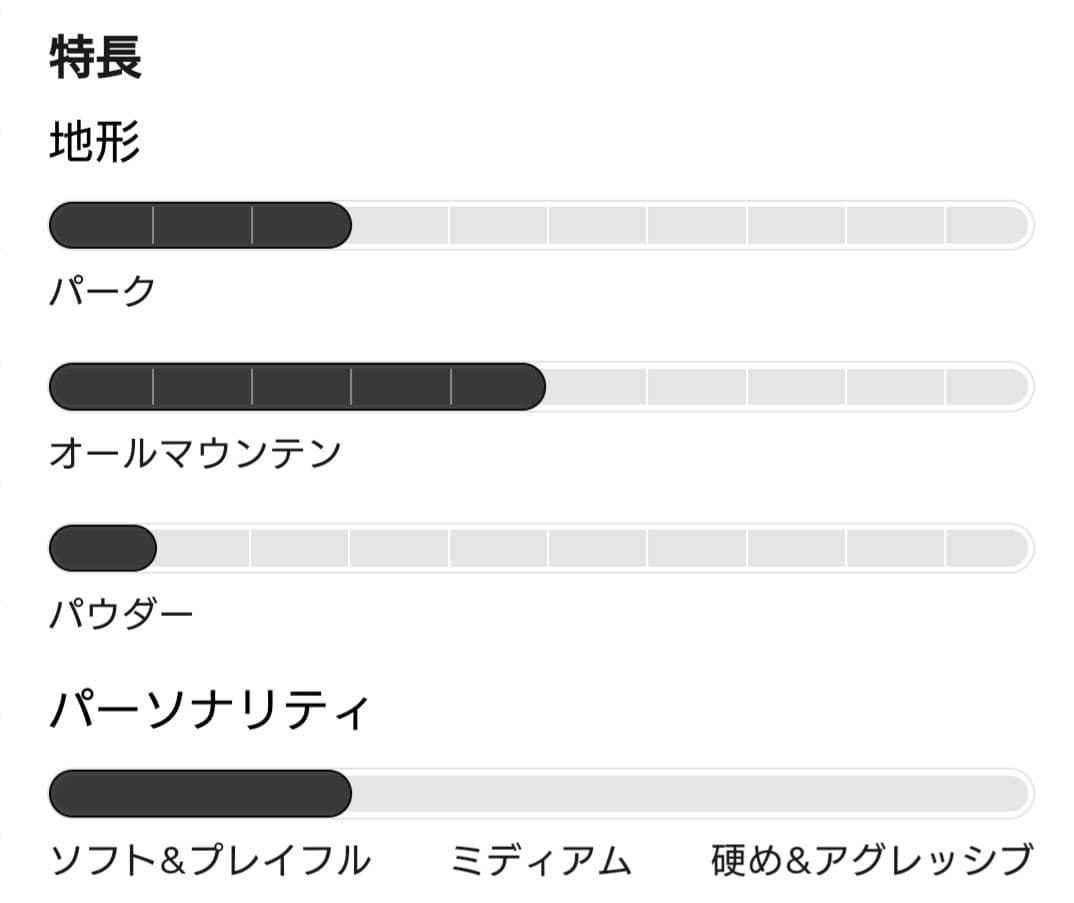
Task: Click the パーソナリティ bar directly above ミディアム
Action: (x=541, y=794)
